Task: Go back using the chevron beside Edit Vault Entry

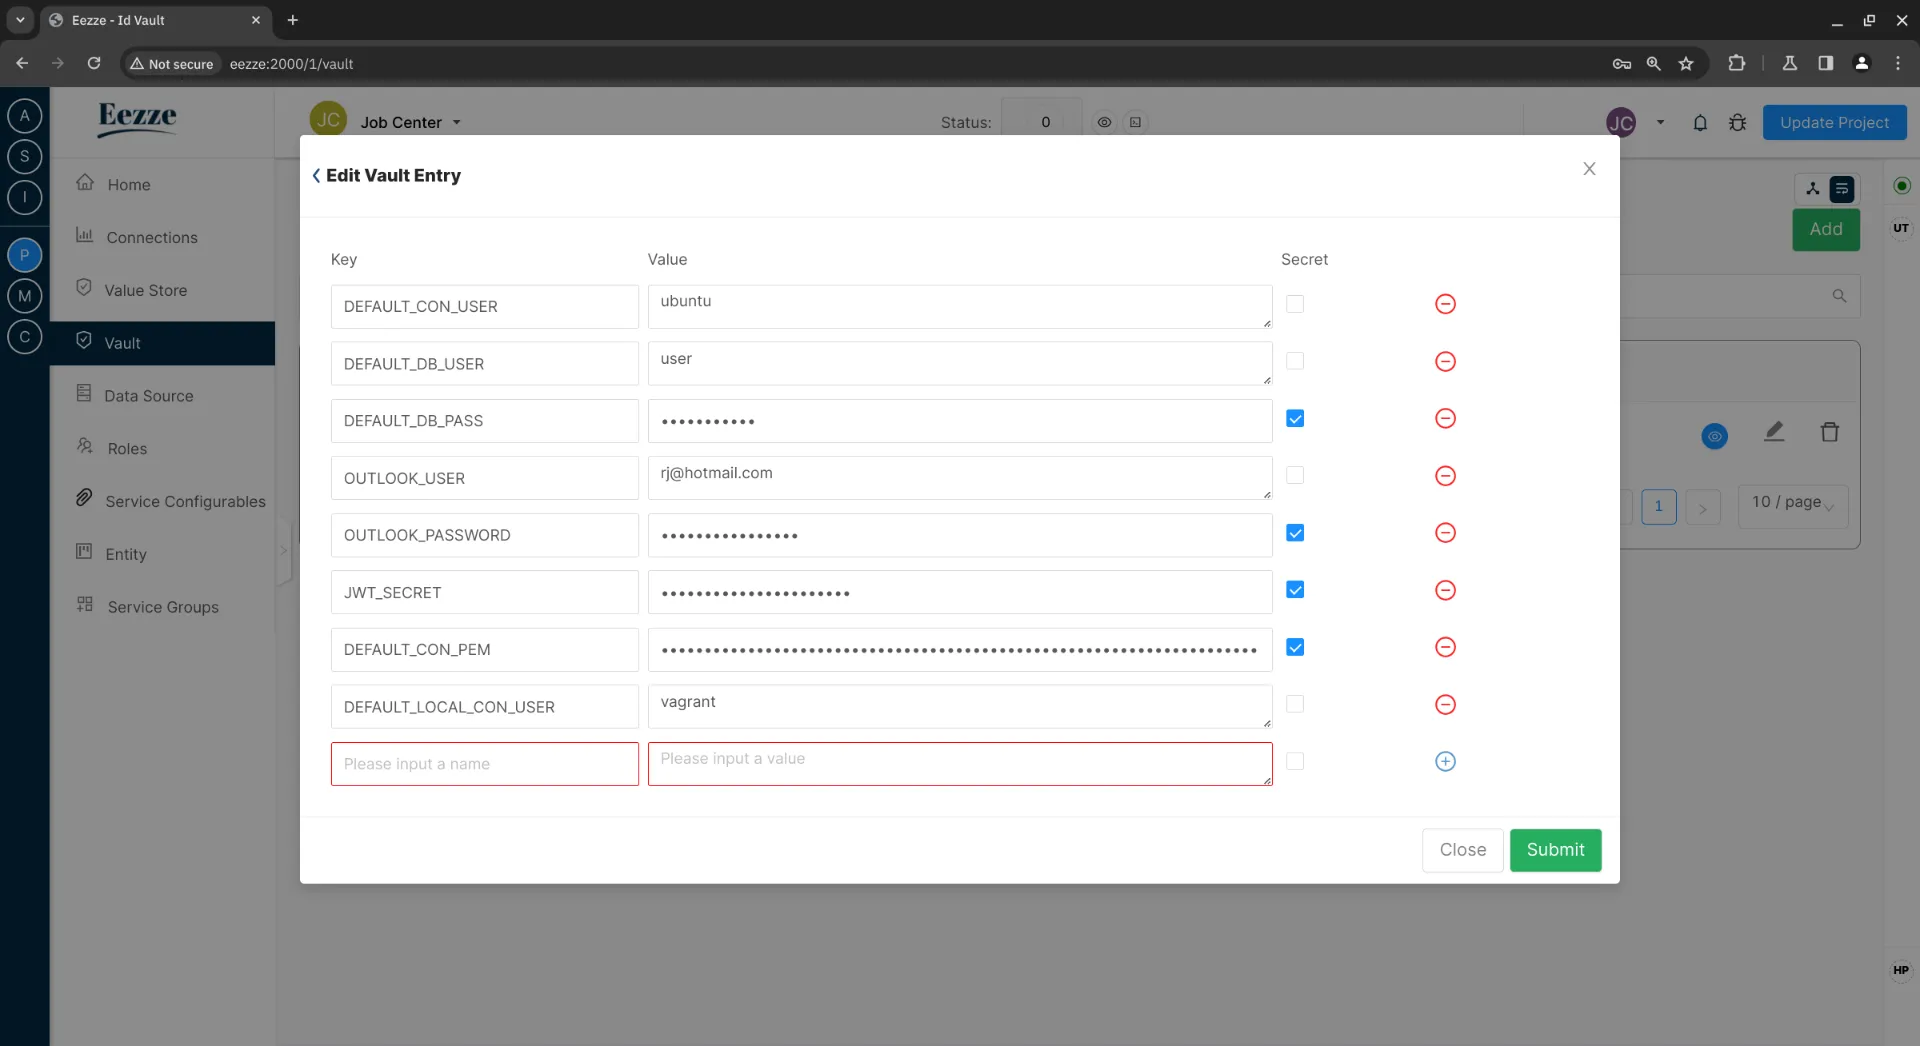Action: (316, 176)
